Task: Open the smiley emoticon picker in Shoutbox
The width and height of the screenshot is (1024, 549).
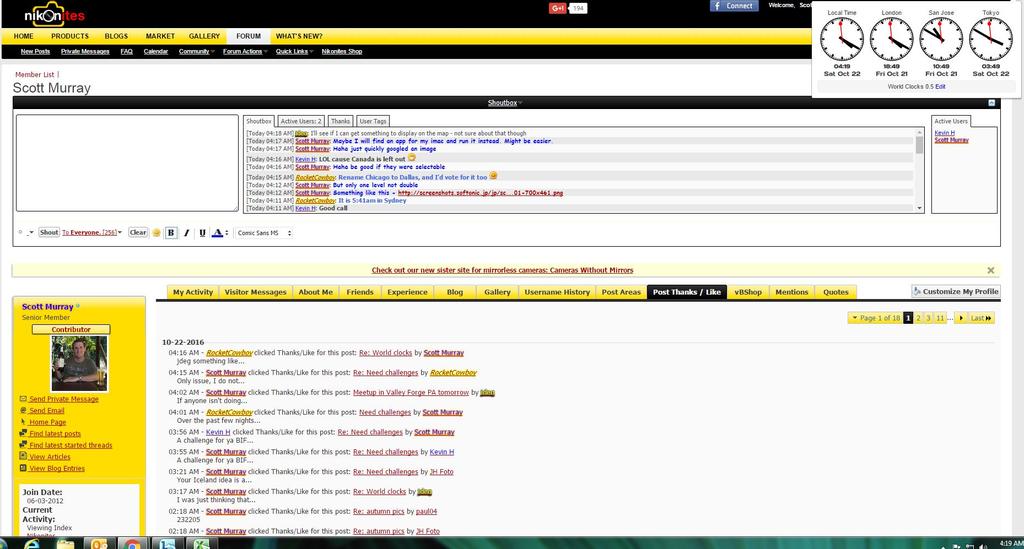Action: click(x=157, y=233)
